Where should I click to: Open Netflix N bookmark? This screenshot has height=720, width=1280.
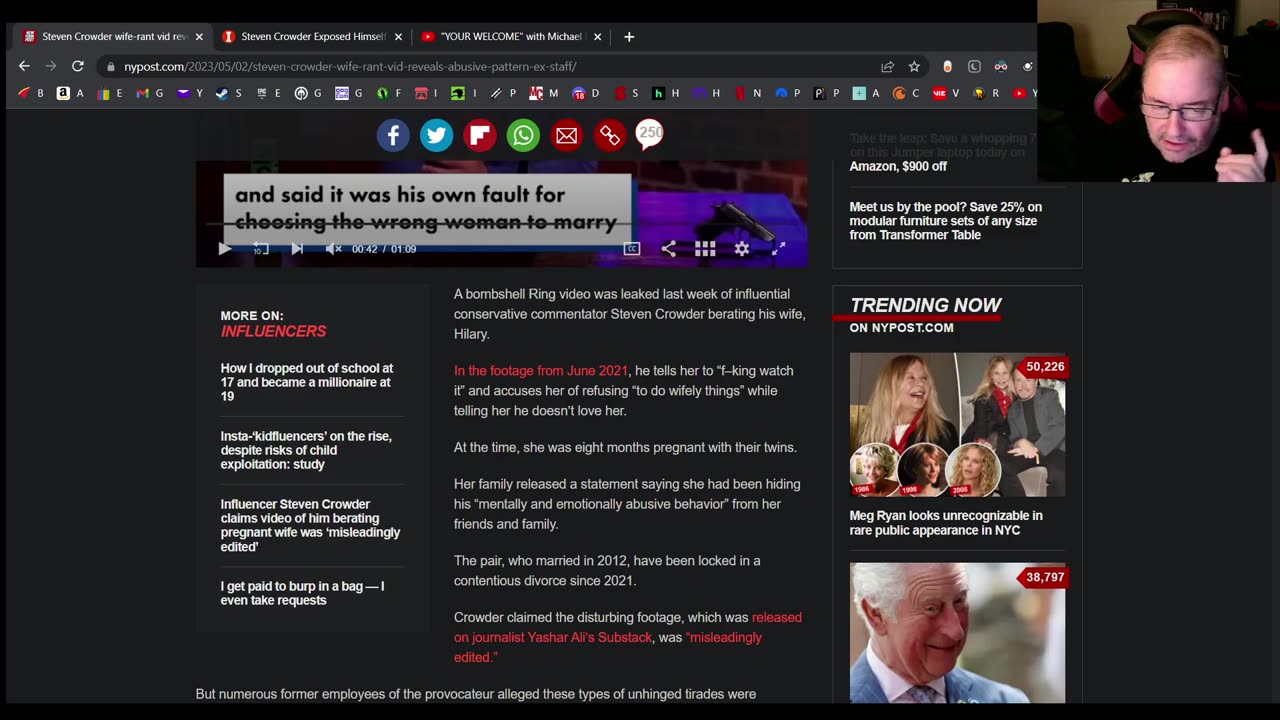coord(747,93)
